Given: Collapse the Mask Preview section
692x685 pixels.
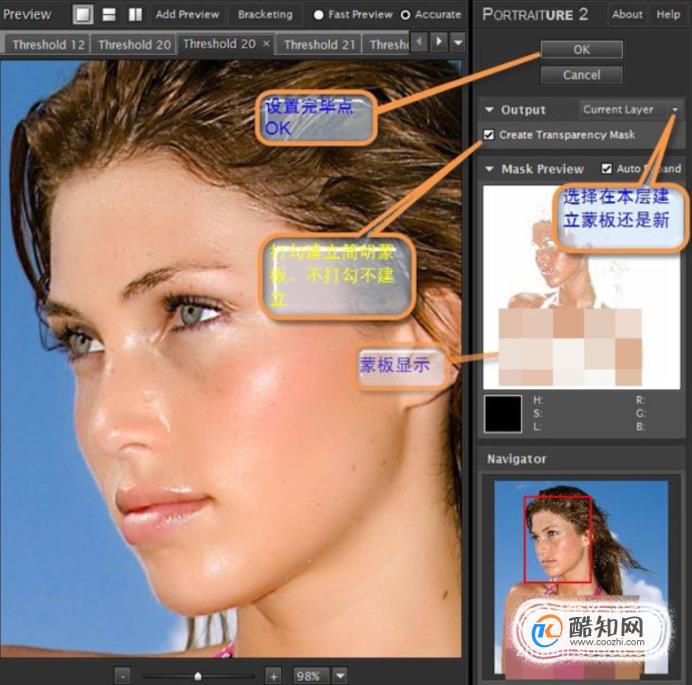Looking at the screenshot, I should [489, 169].
